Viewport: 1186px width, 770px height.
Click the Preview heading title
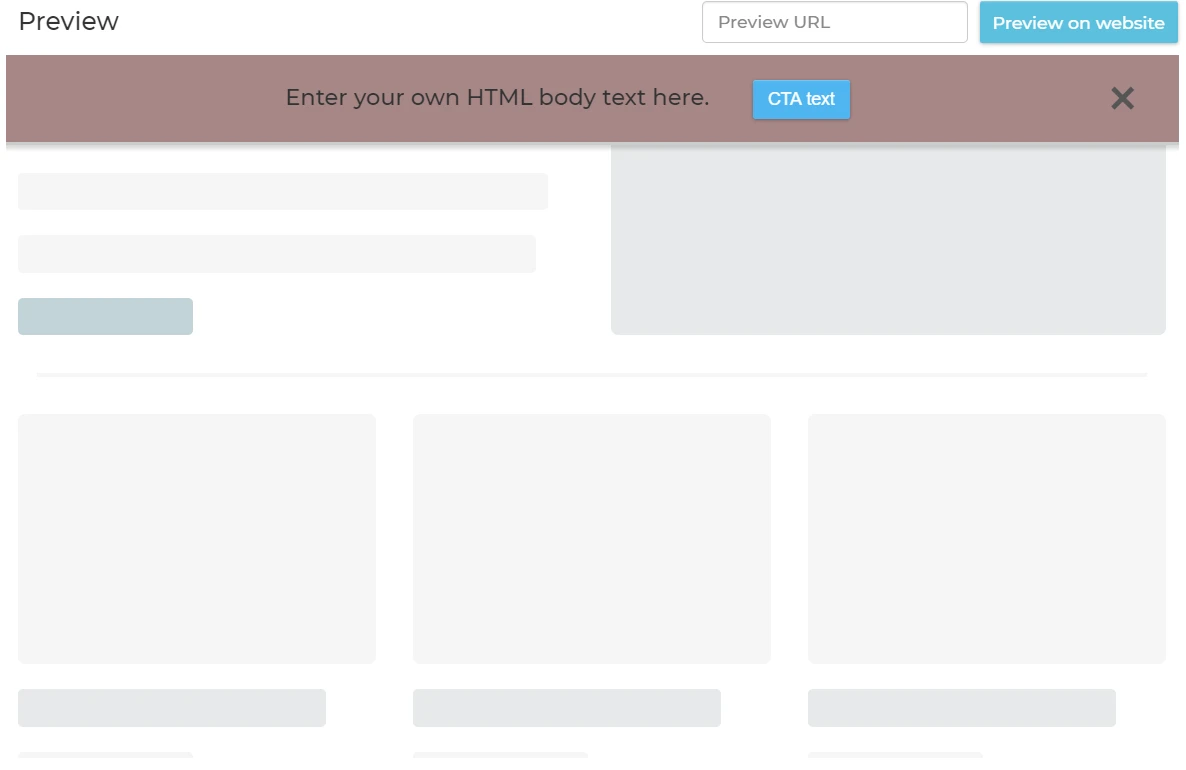click(69, 21)
